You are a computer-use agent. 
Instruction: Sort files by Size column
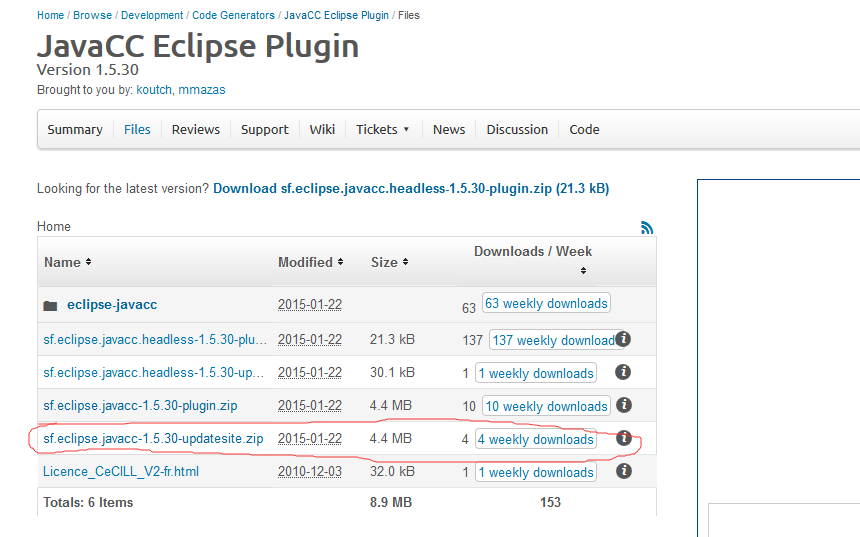pos(389,262)
